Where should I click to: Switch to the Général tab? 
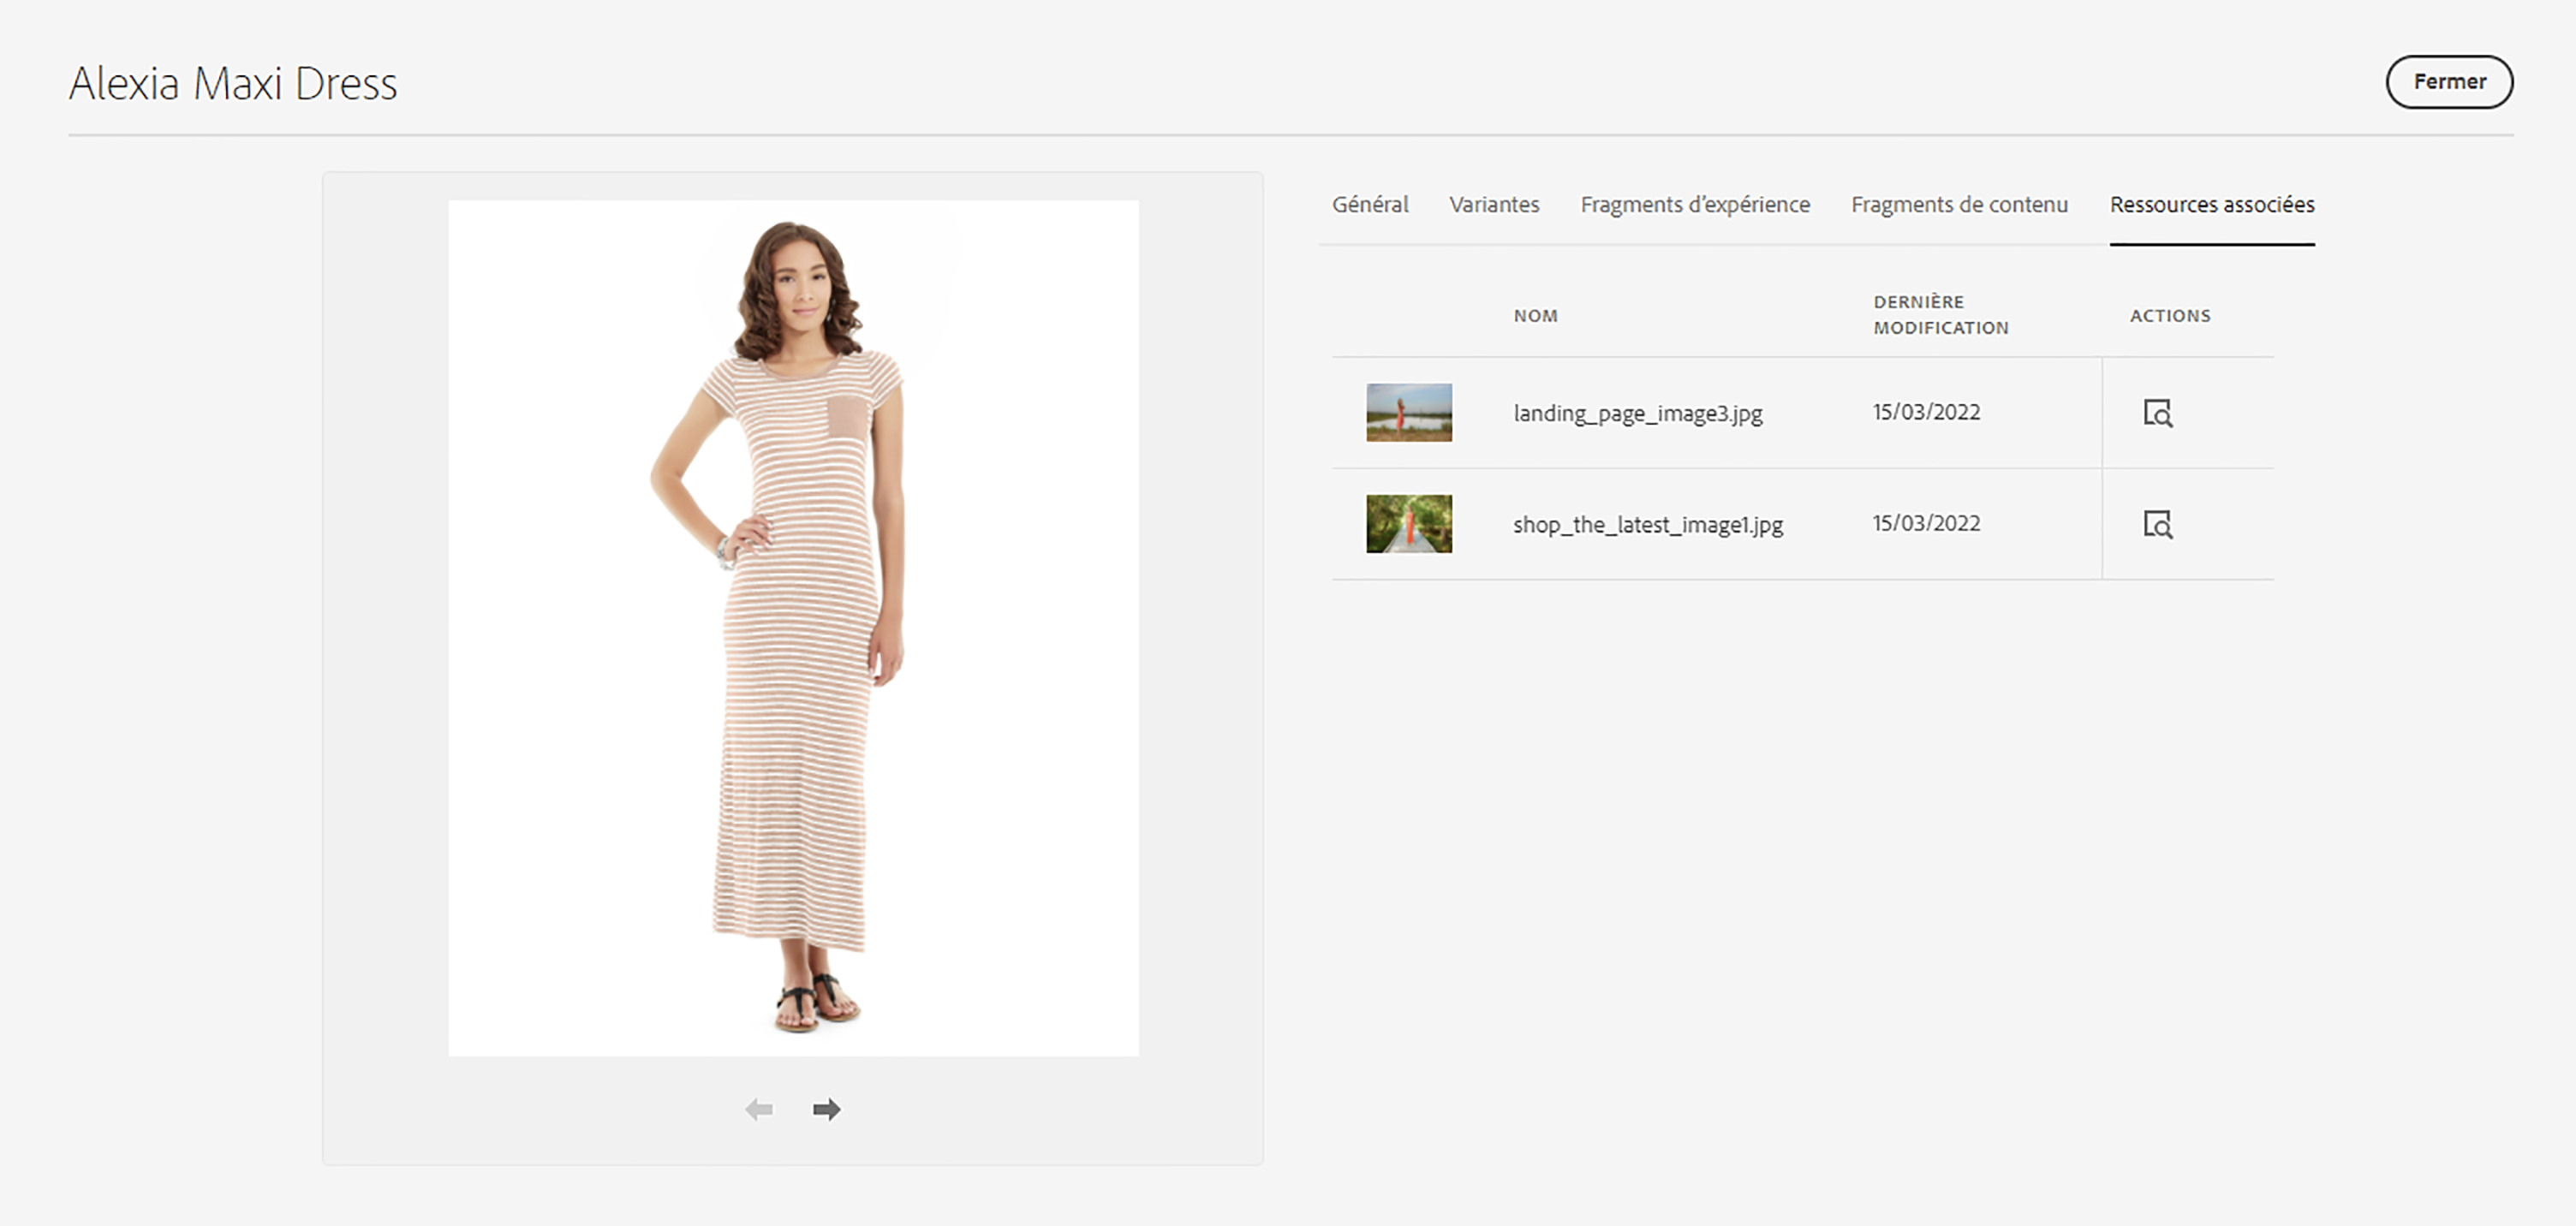click(x=1369, y=205)
